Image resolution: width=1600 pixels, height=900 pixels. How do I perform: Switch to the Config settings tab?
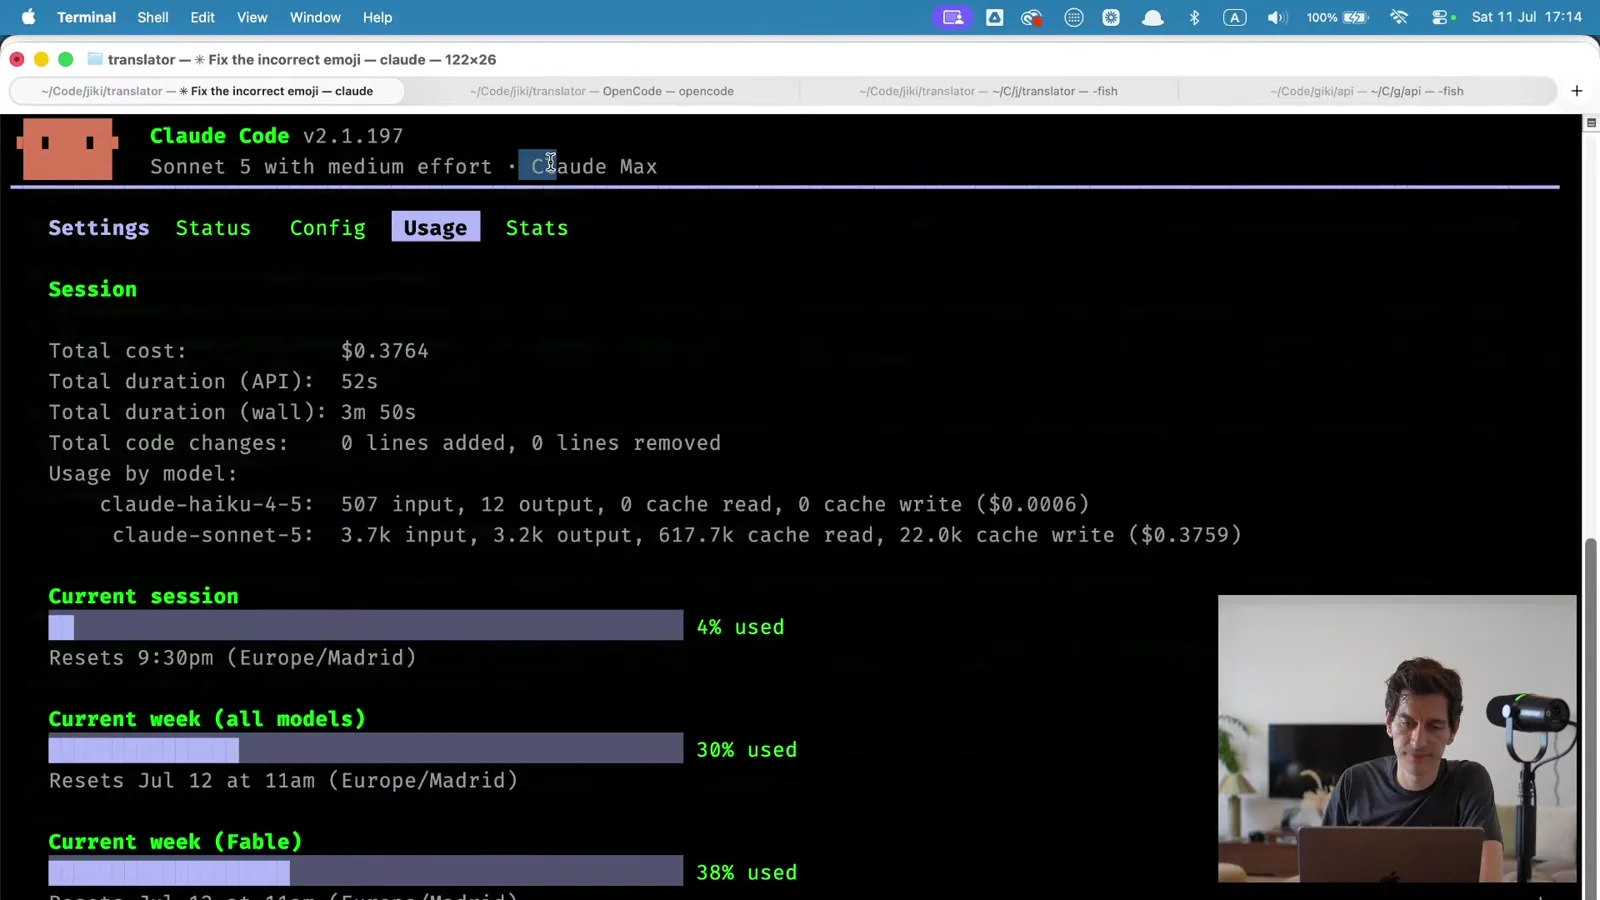pyautogui.click(x=328, y=228)
